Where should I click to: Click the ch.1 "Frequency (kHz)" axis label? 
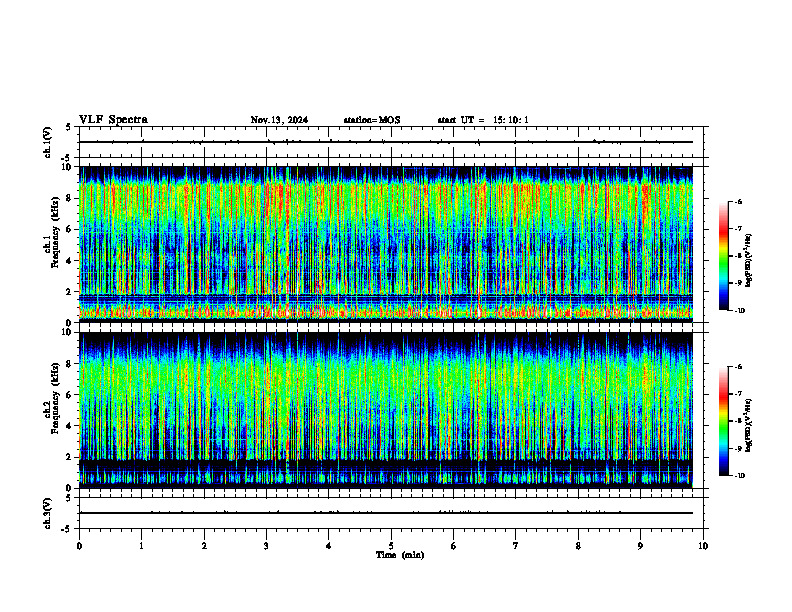55,232
